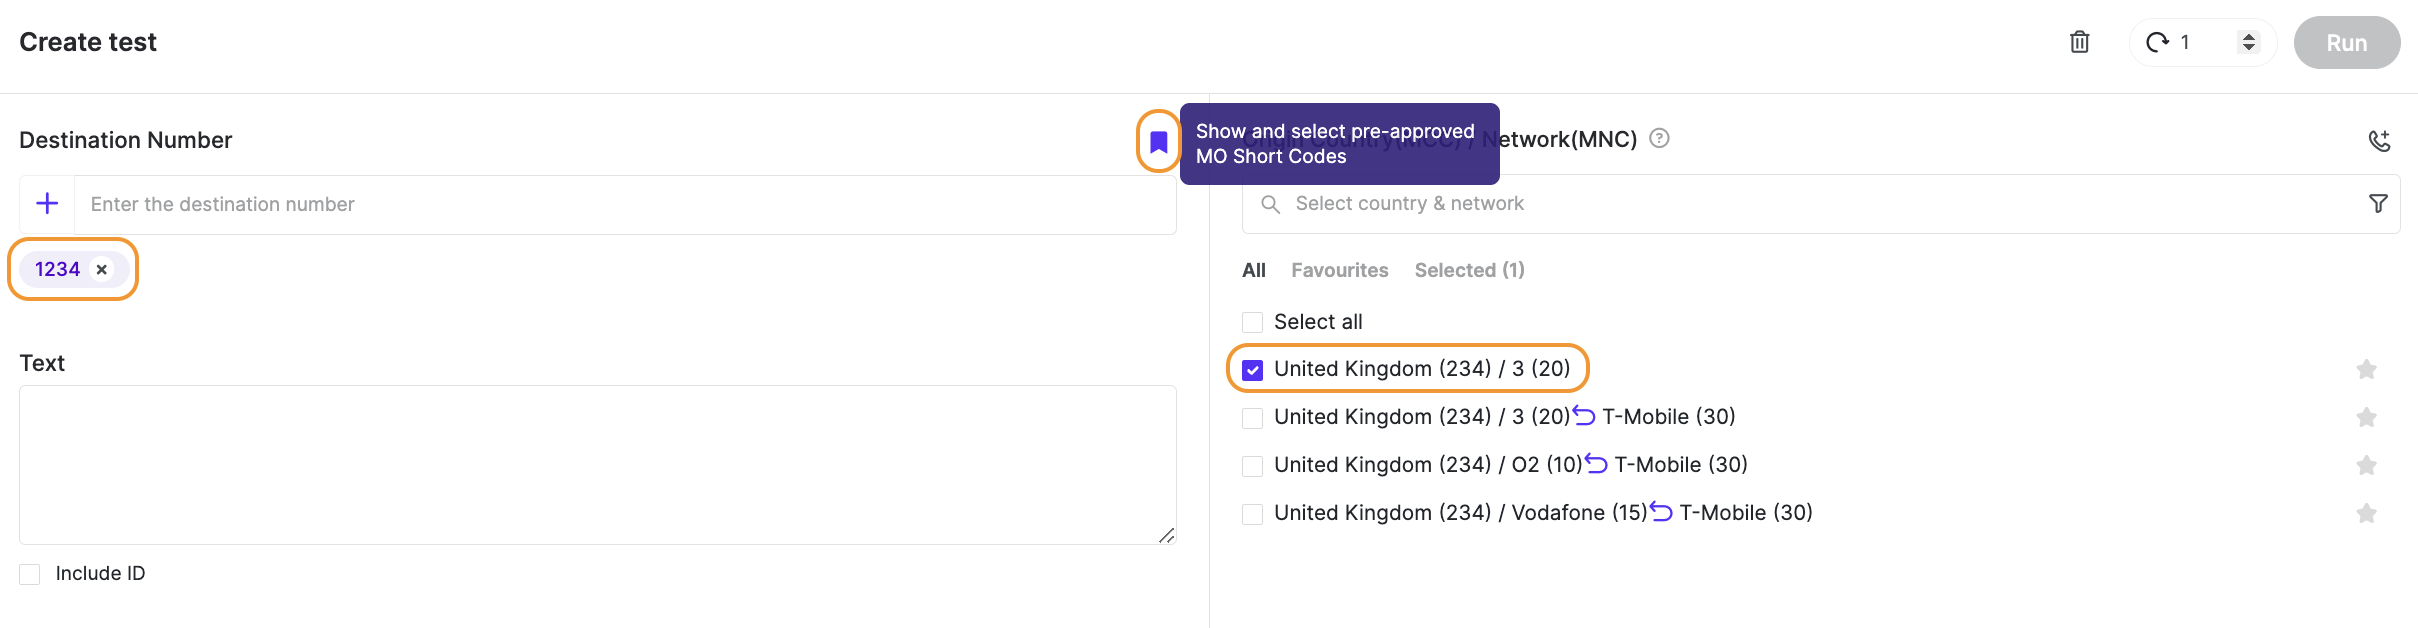Click the search magnifier in the network selector
Image resolution: width=2418 pixels, height=628 pixels.
point(1270,204)
